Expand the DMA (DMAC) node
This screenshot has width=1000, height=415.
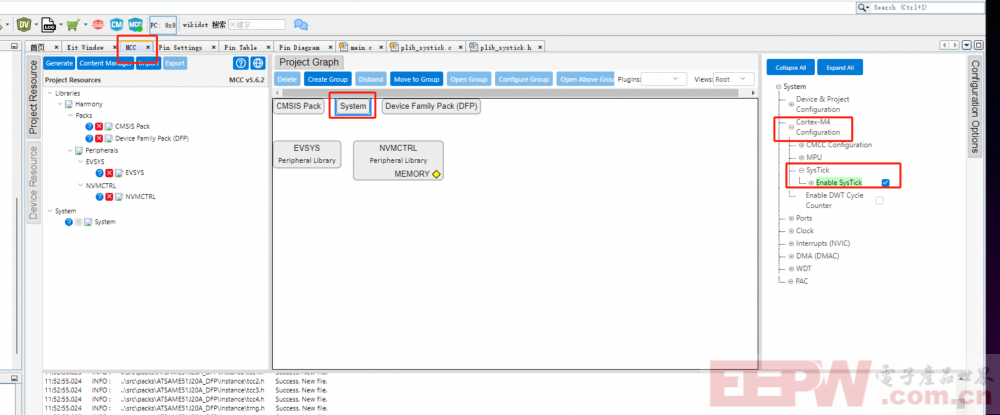(791, 256)
